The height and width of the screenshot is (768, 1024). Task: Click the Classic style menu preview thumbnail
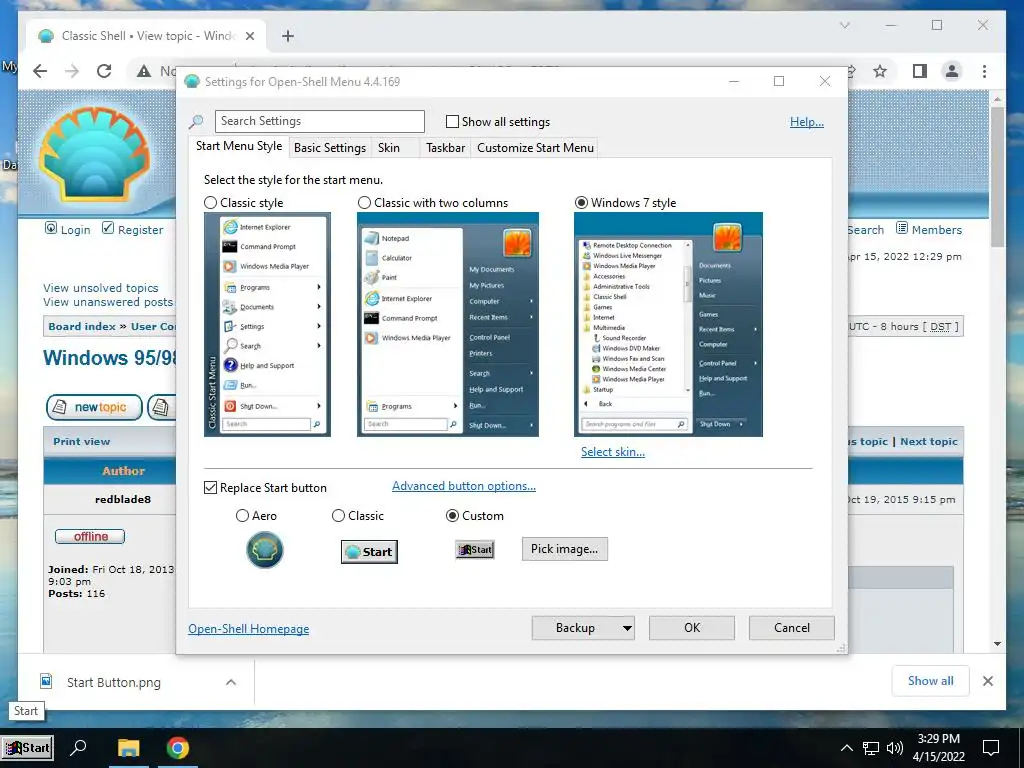[267, 325]
